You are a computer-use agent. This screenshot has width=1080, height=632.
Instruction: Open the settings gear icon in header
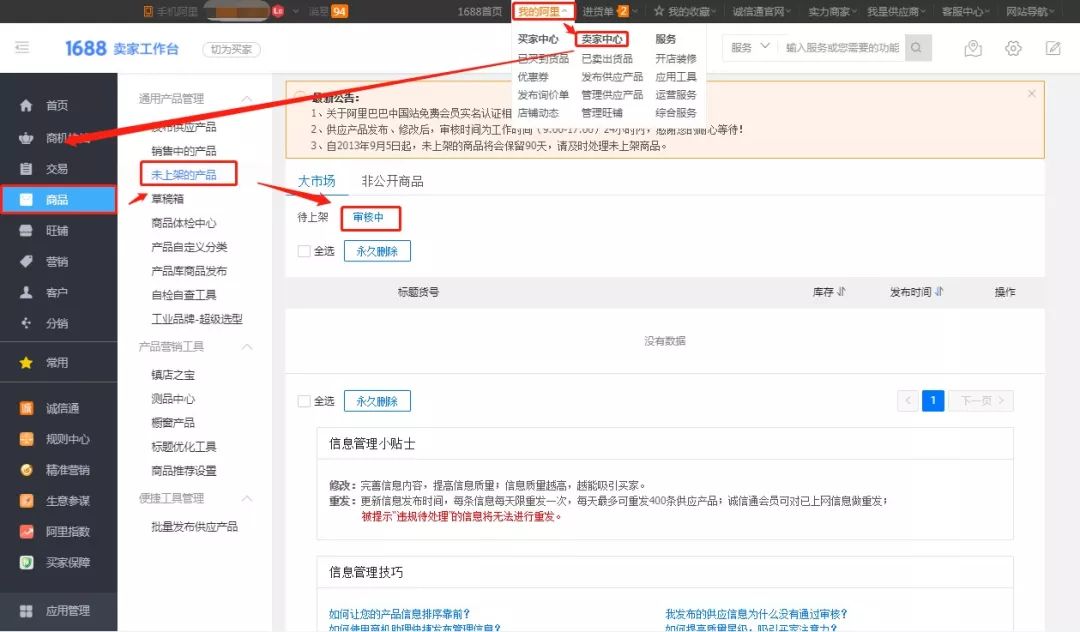[x=1012, y=48]
